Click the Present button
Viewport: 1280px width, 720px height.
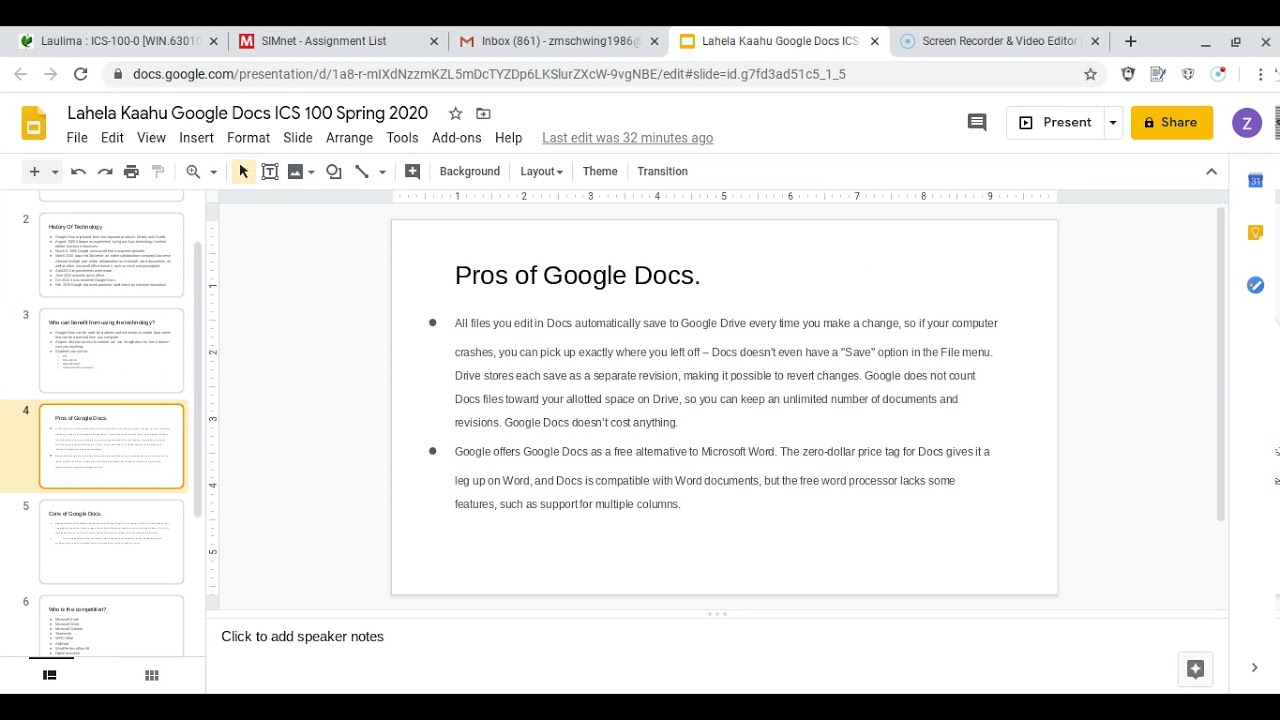[1055, 122]
